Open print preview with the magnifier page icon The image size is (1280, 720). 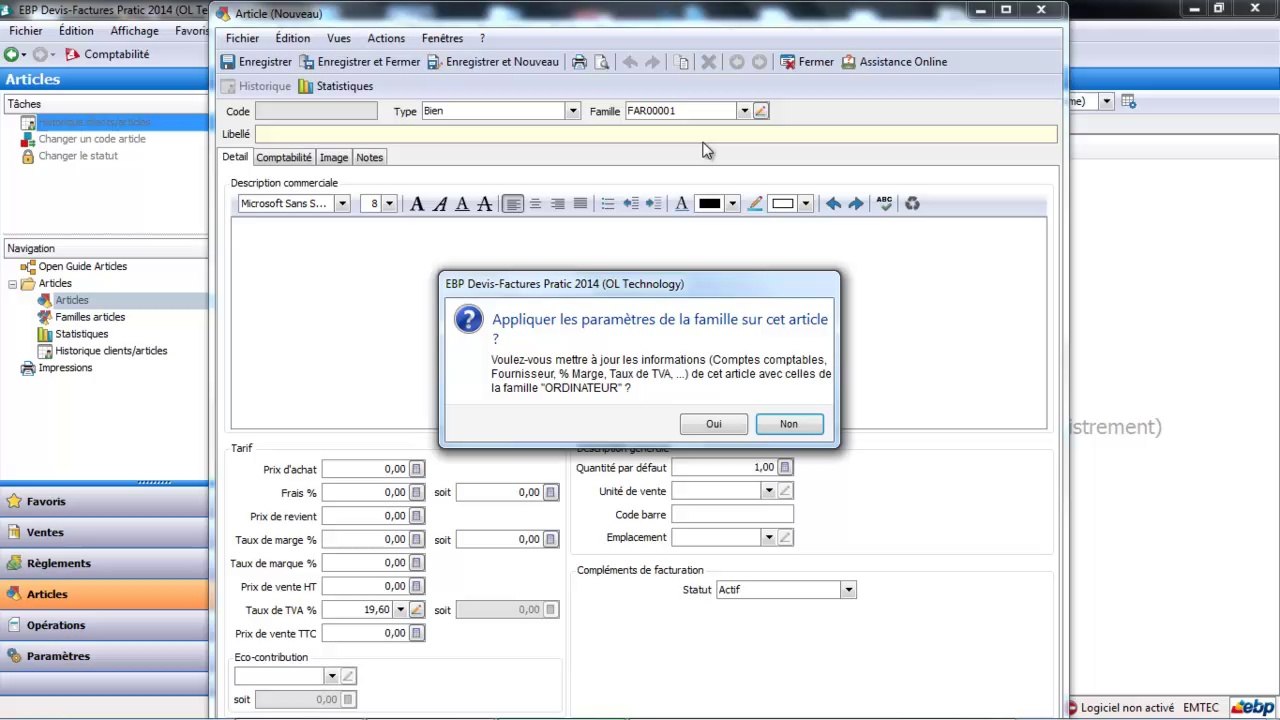click(602, 62)
